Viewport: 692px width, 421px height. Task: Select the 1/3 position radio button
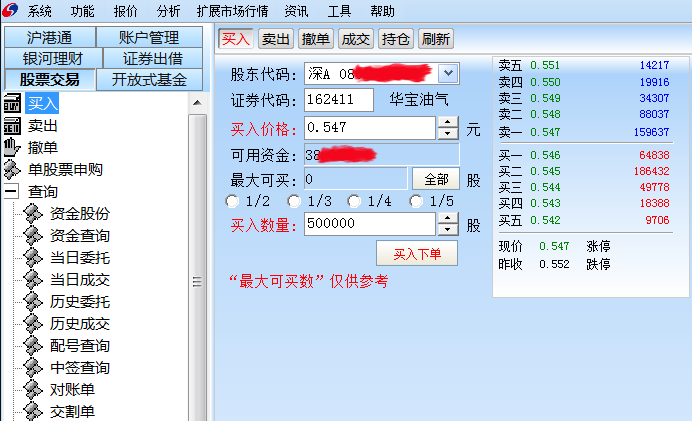293,201
